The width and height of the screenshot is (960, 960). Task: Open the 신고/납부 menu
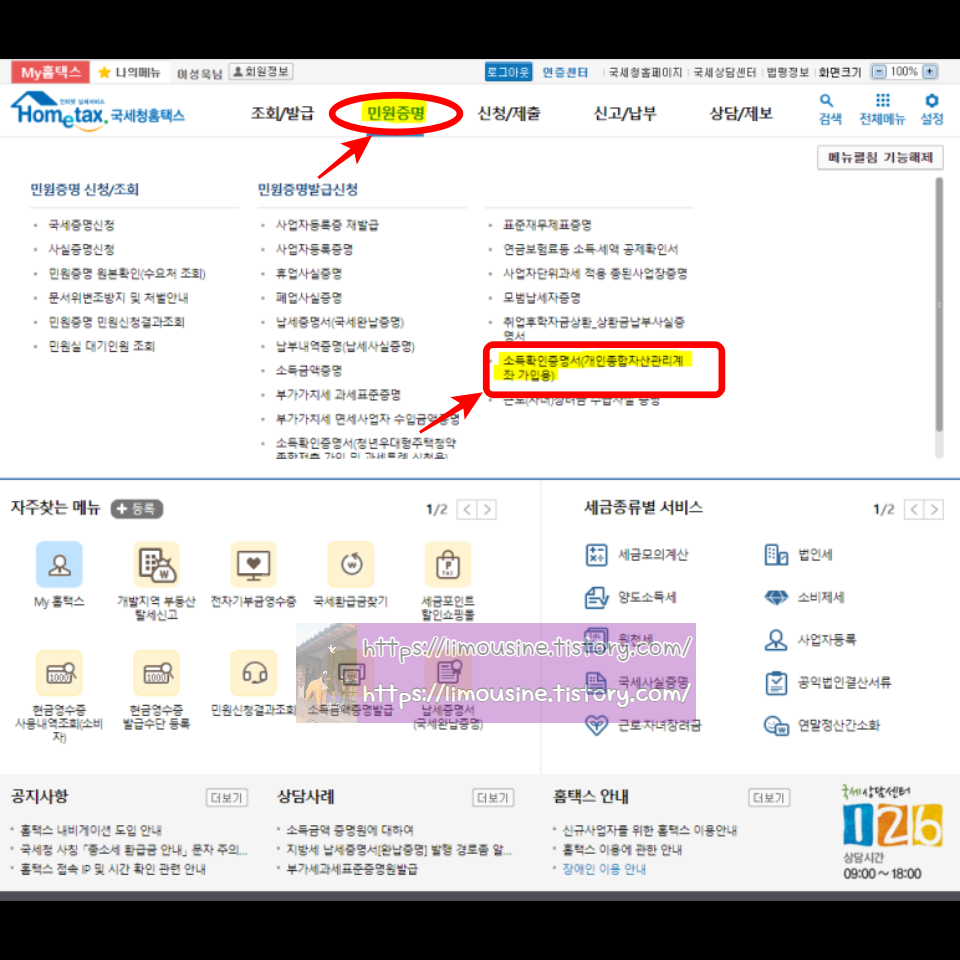(x=625, y=113)
